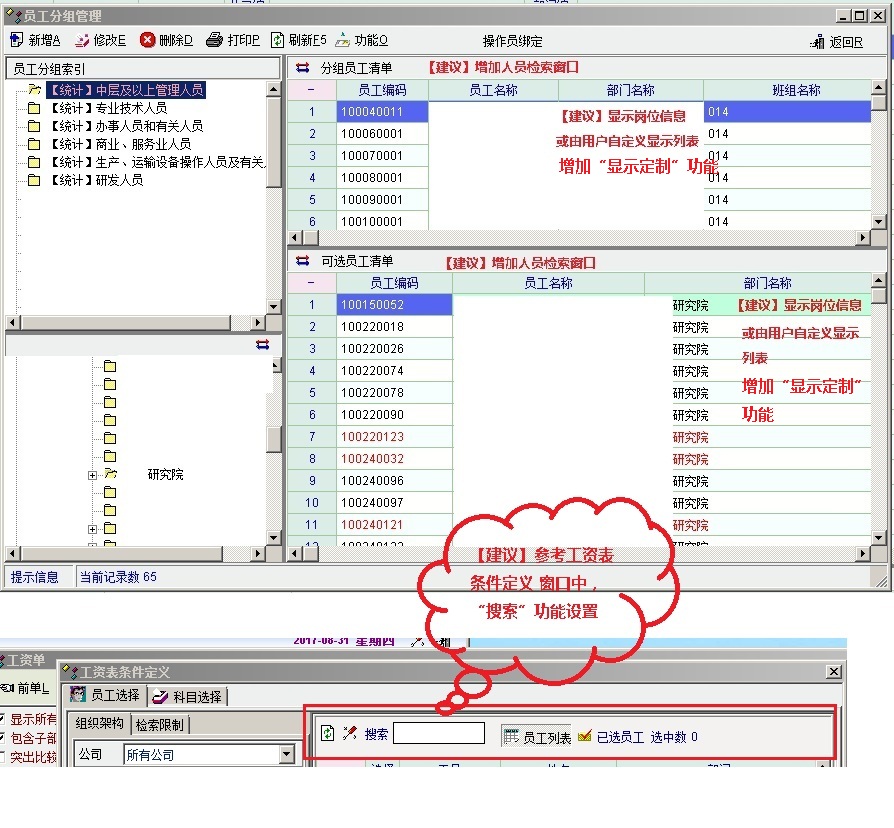The height and width of the screenshot is (828, 894).
Task: Click the 搜索 search input field
Action: [x=438, y=734]
